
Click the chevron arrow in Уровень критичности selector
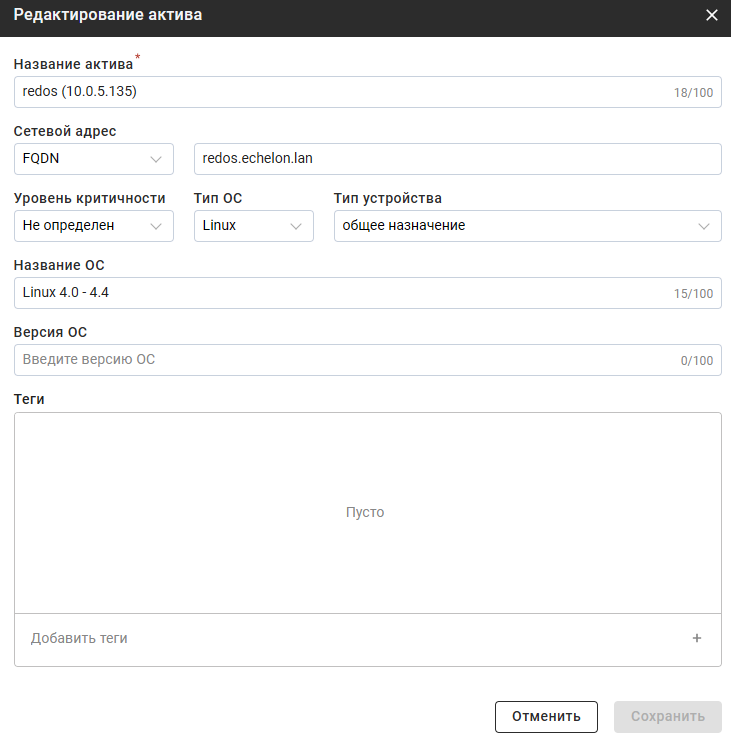tap(156, 226)
